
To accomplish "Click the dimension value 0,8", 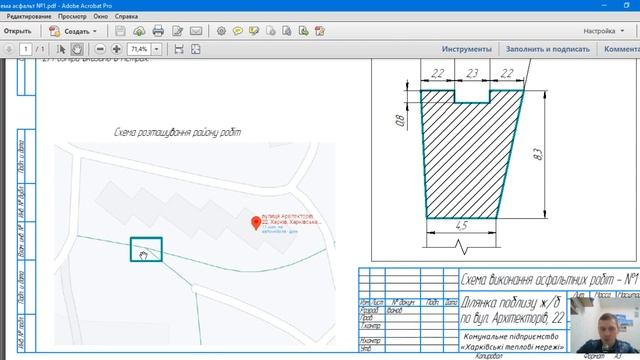I will pos(400,120).
